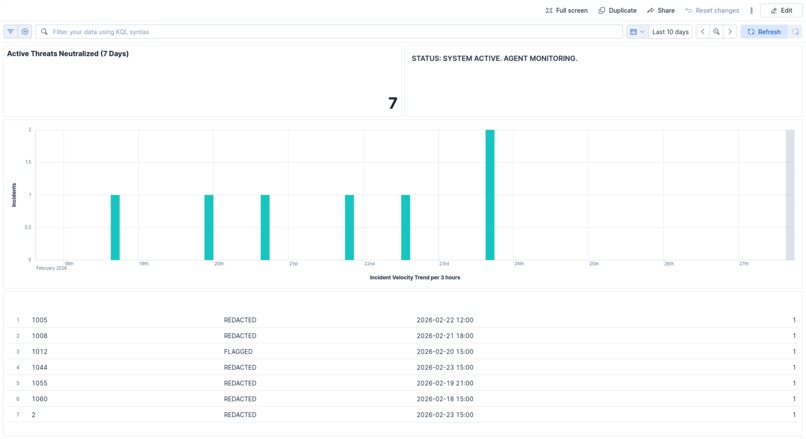Click 'REDACTED' in the 1005 row
The image size is (806, 439).
point(240,320)
